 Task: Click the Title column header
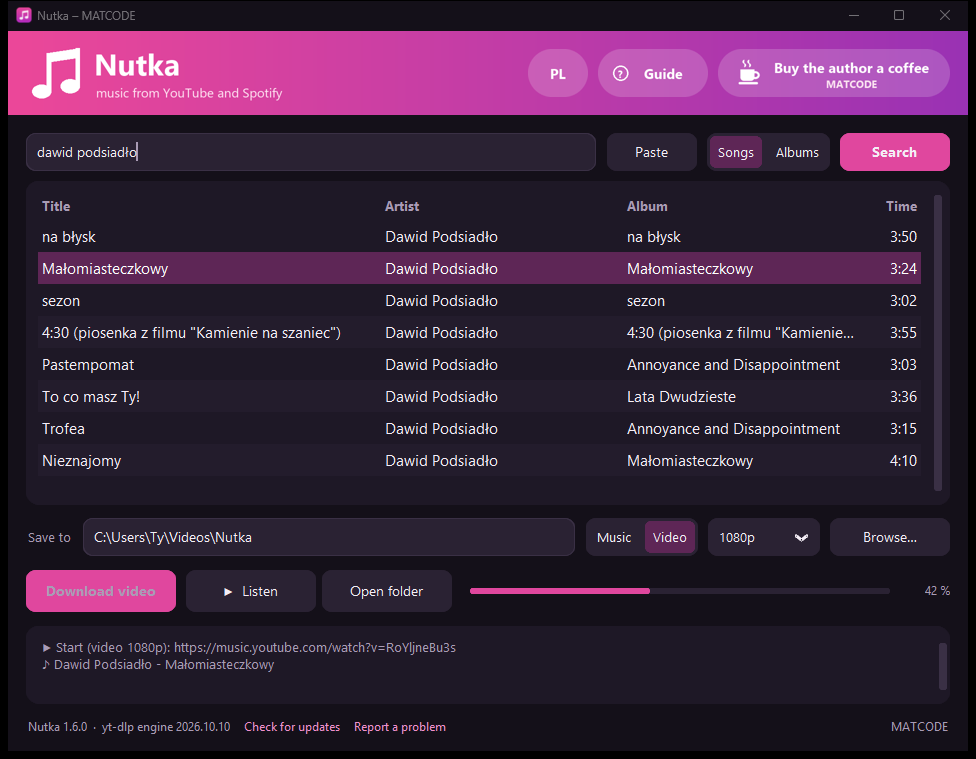point(56,206)
